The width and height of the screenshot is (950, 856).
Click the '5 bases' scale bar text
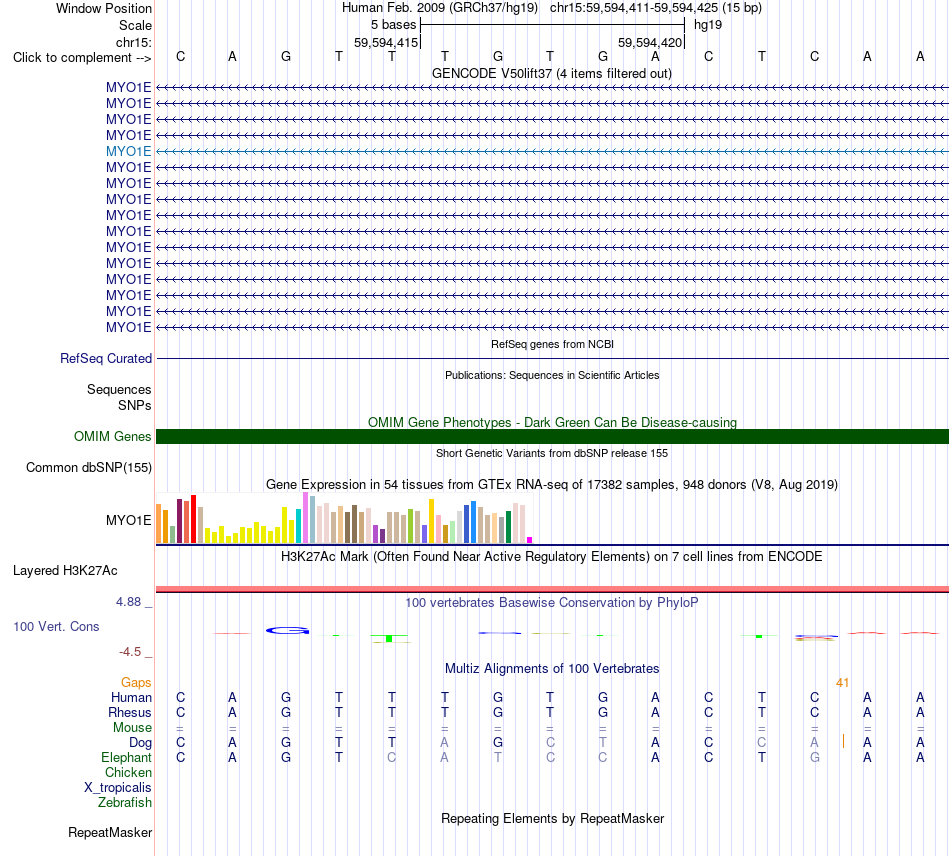coord(394,25)
